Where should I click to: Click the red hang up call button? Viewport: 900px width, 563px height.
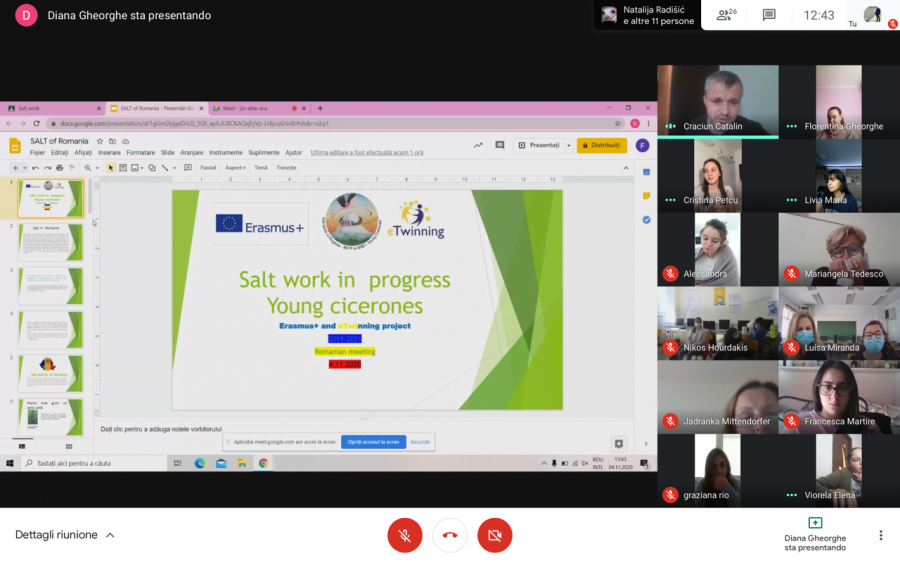pyautogui.click(x=450, y=535)
